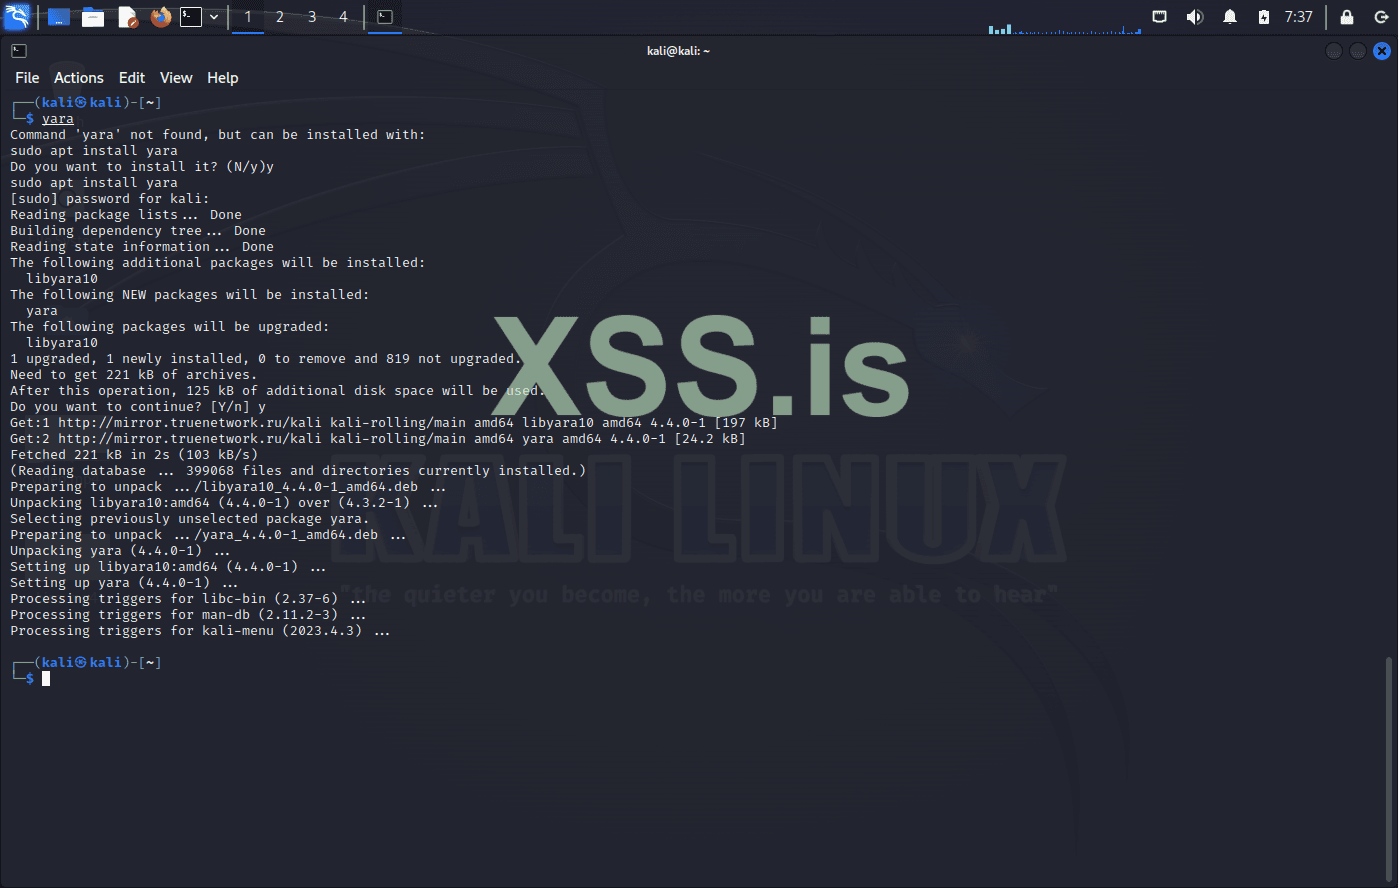Switch to workspace 4
The width and height of the screenshot is (1399, 888).
pos(342,16)
